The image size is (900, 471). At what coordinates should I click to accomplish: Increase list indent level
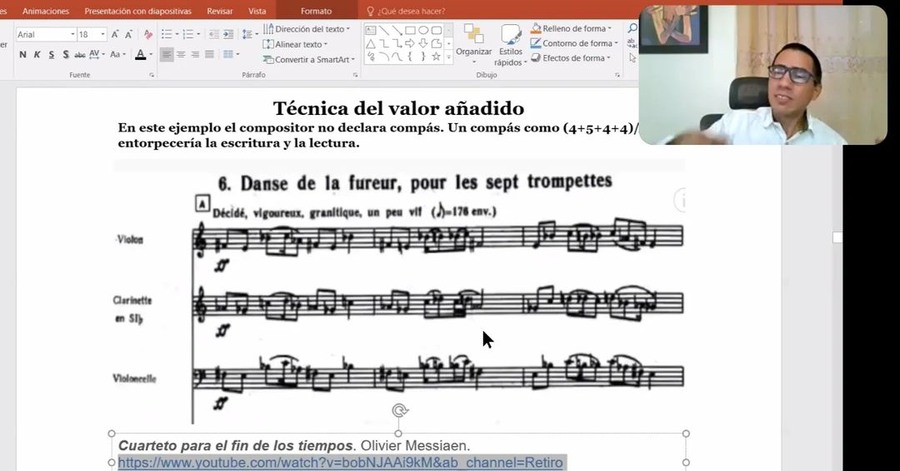click(x=228, y=34)
